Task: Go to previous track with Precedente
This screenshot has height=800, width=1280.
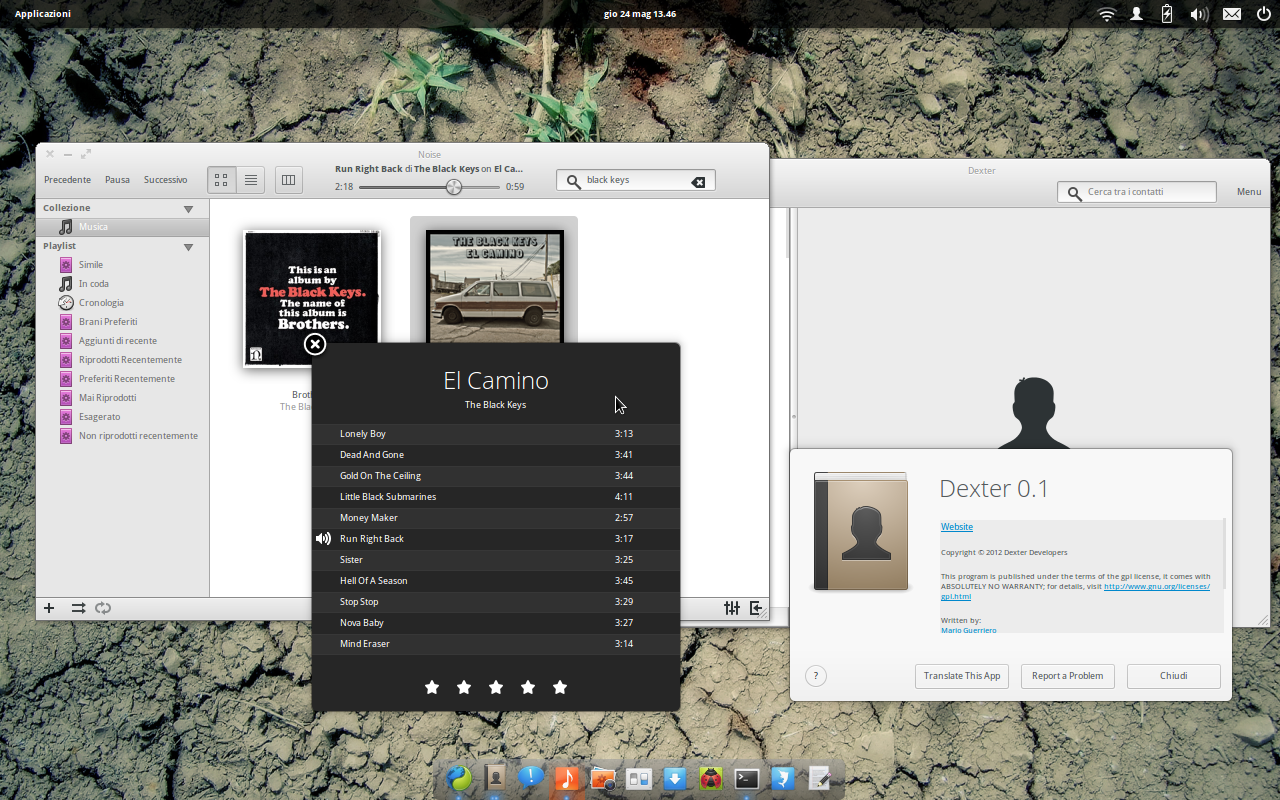Action: tap(67, 180)
